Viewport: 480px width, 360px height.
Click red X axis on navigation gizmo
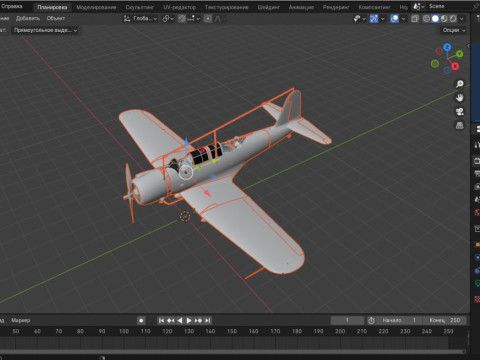[455, 66]
